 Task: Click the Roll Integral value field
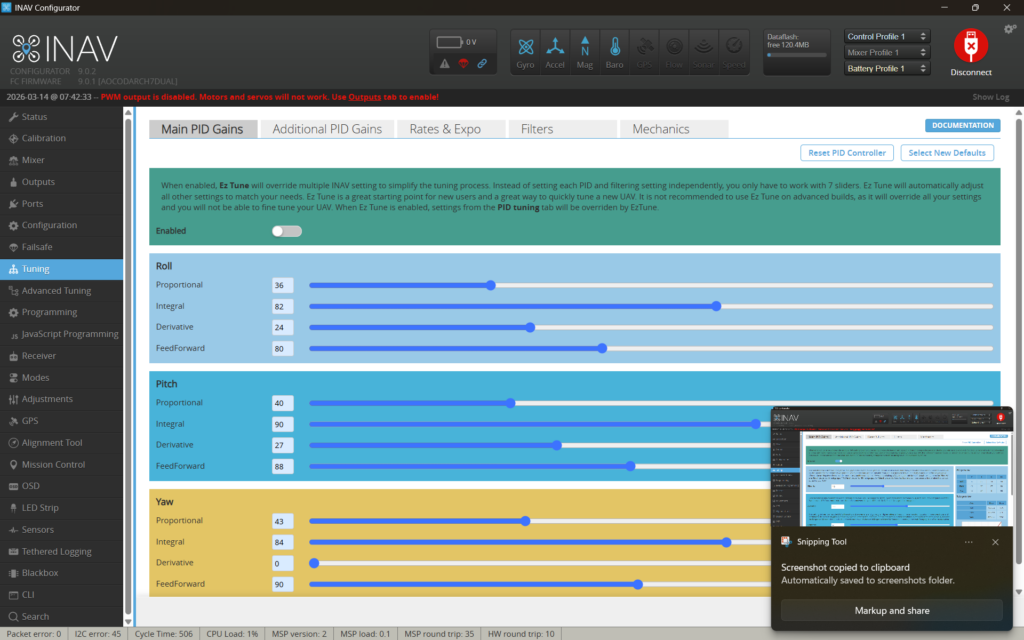282,306
